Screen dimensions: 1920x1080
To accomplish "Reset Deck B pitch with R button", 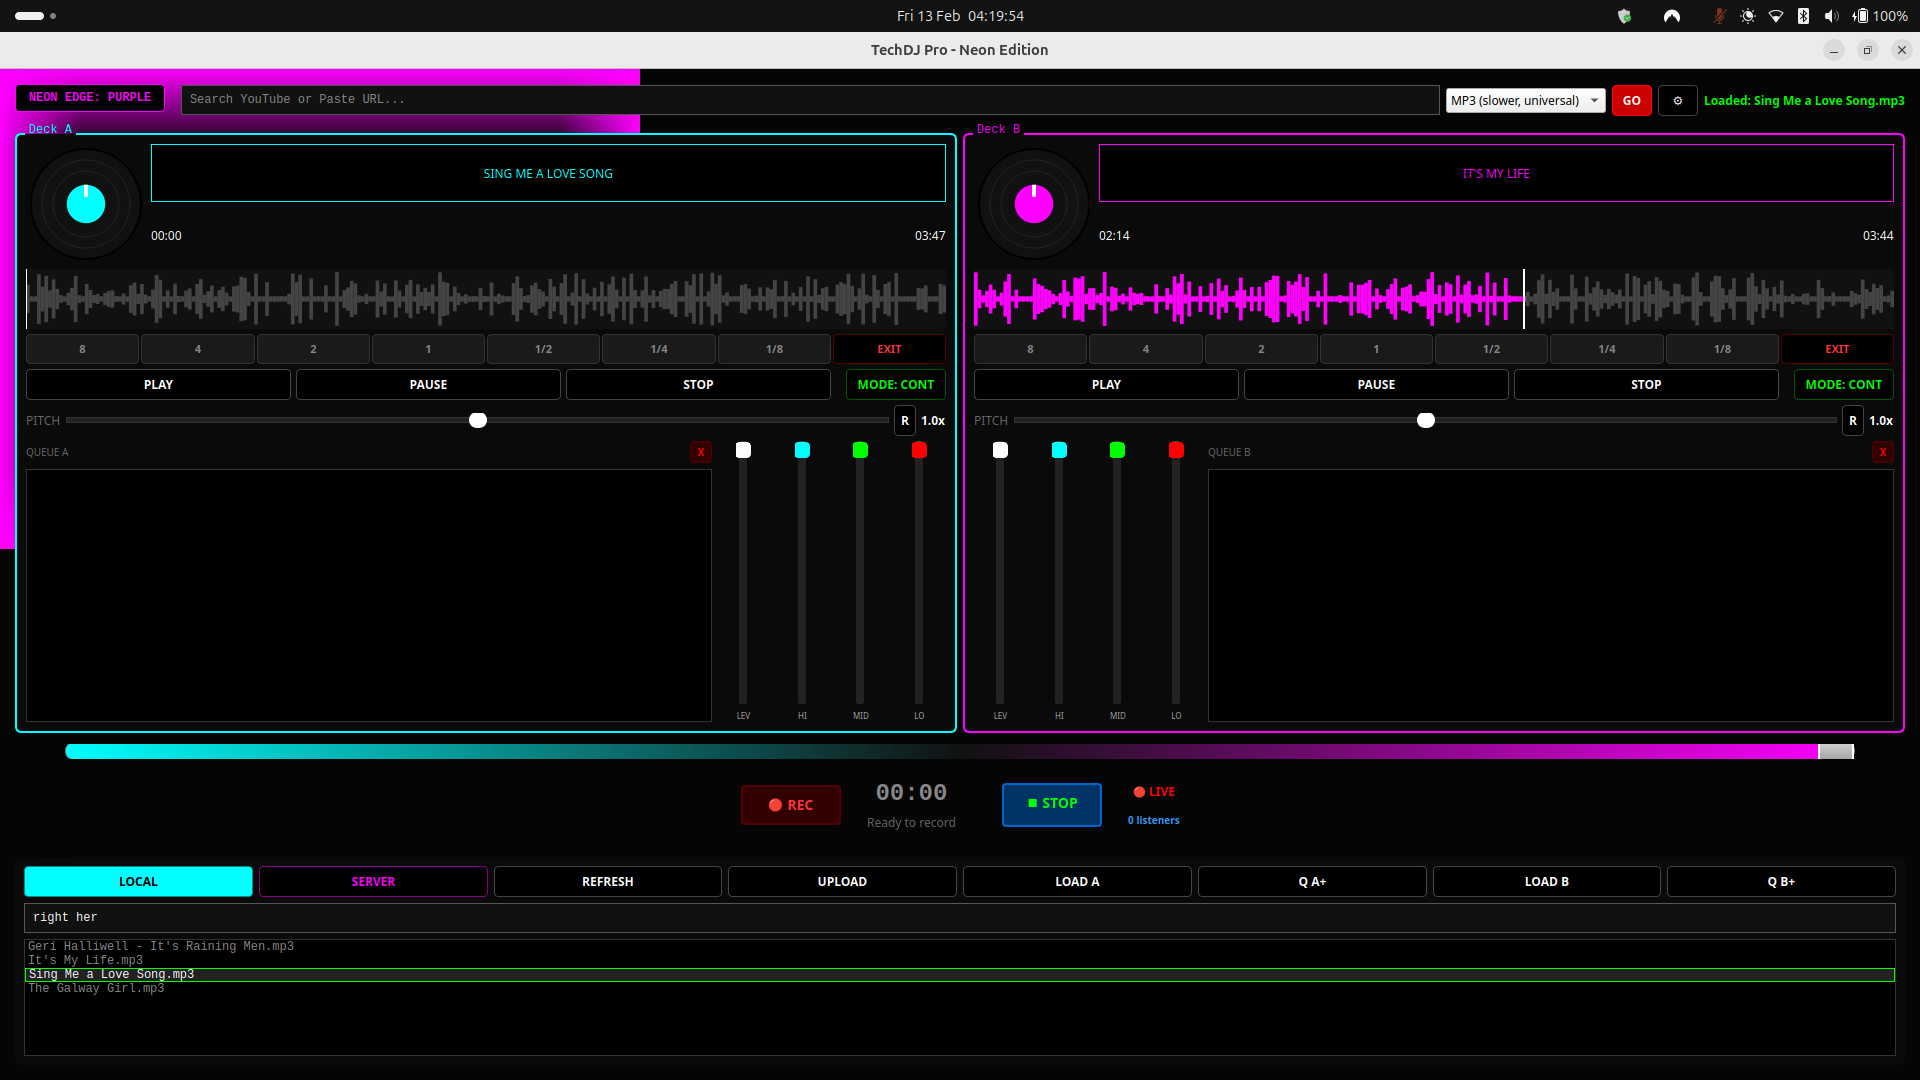I will click(1852, 421).
